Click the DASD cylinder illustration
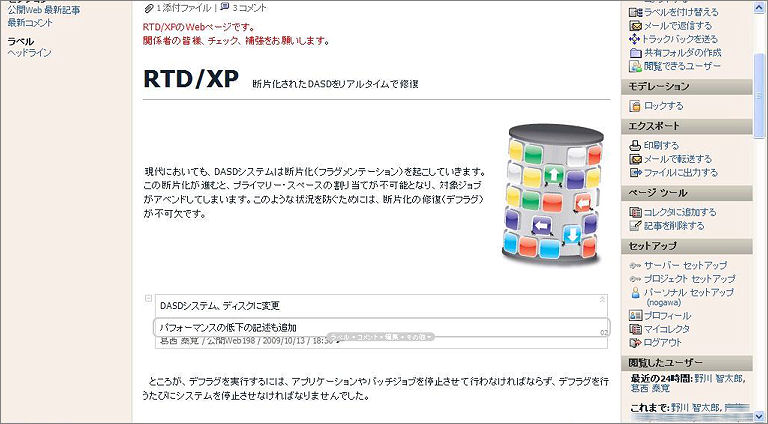This screenshot has height=424, width=768. pyautogui.click(x=552, y=194)
